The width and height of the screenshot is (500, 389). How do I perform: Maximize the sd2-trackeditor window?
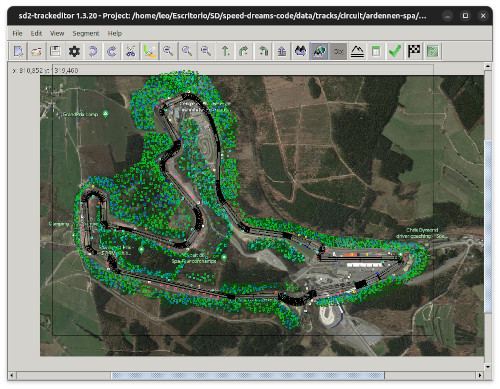(465, 16)
